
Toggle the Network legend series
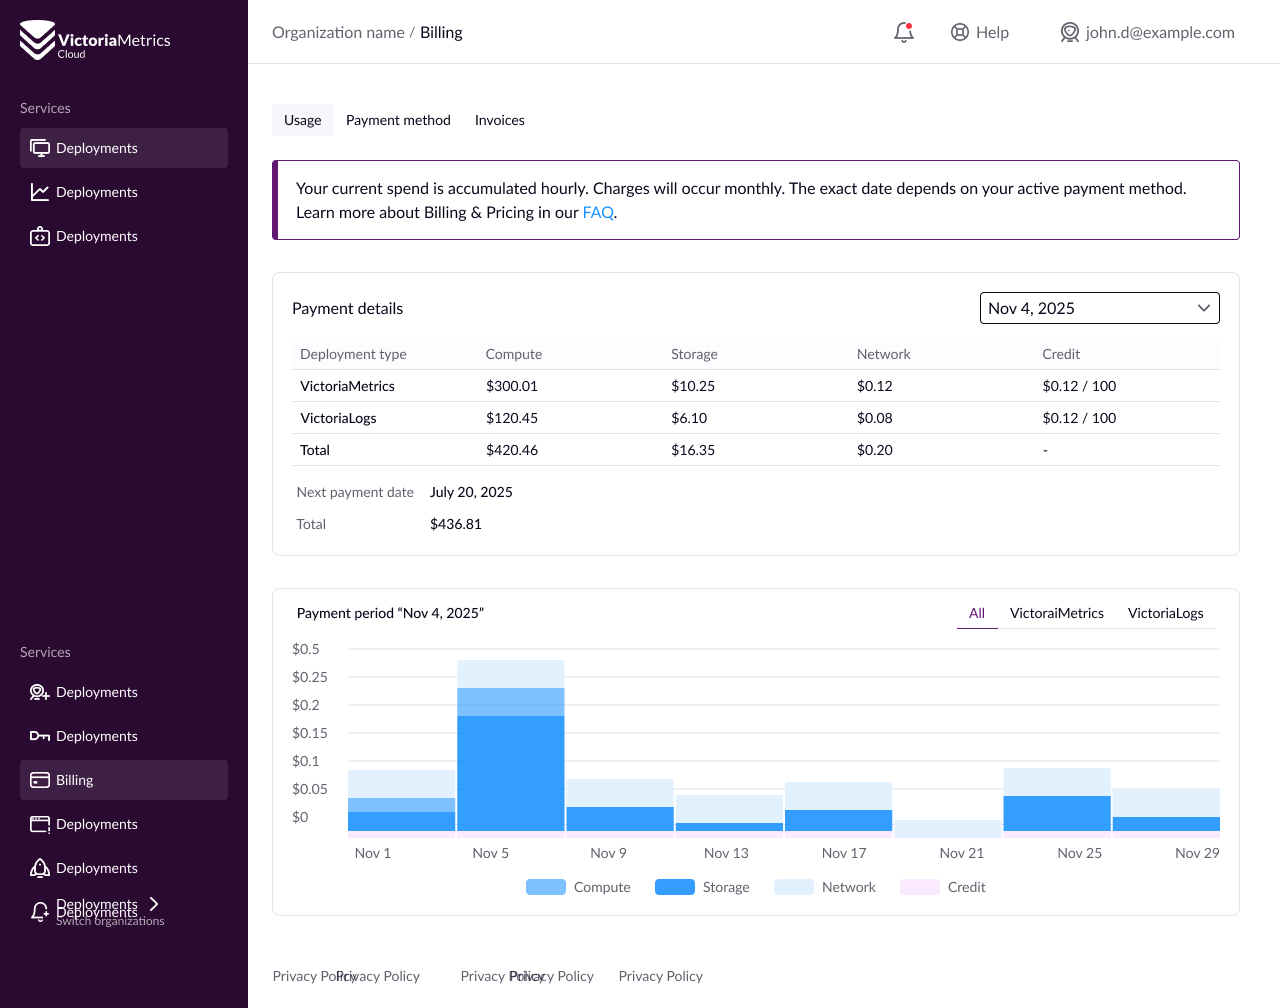coord(825,887)
